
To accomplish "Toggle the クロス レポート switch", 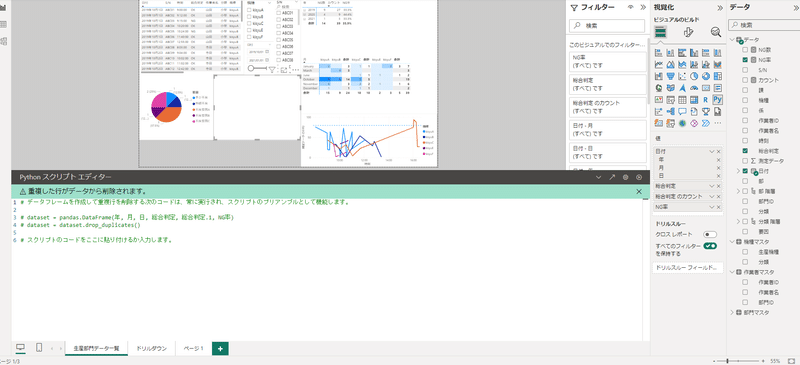I will (710, 234).
